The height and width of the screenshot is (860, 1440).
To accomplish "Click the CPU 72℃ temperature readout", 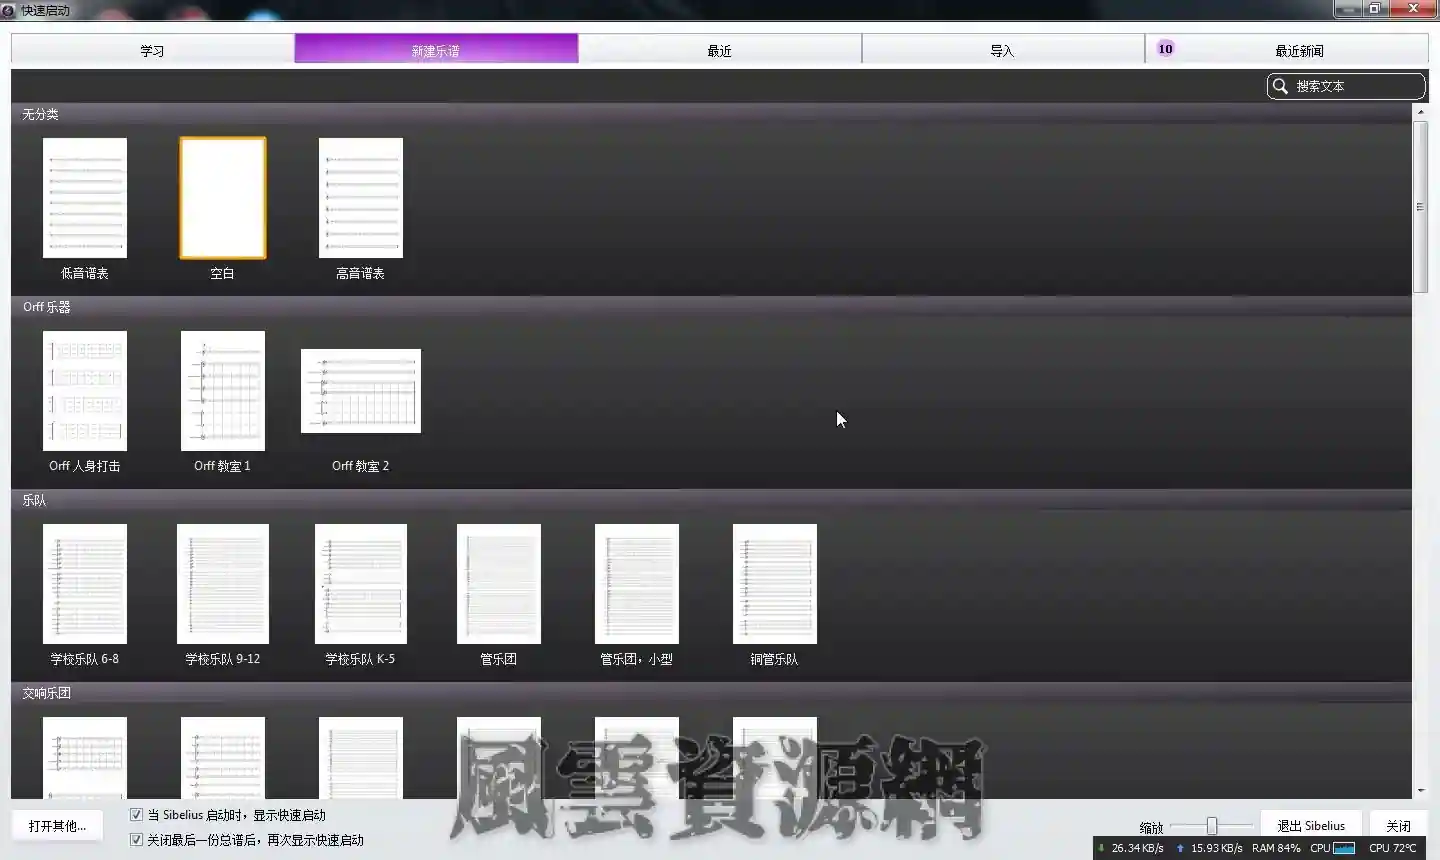I will (x=1393, y=848).
